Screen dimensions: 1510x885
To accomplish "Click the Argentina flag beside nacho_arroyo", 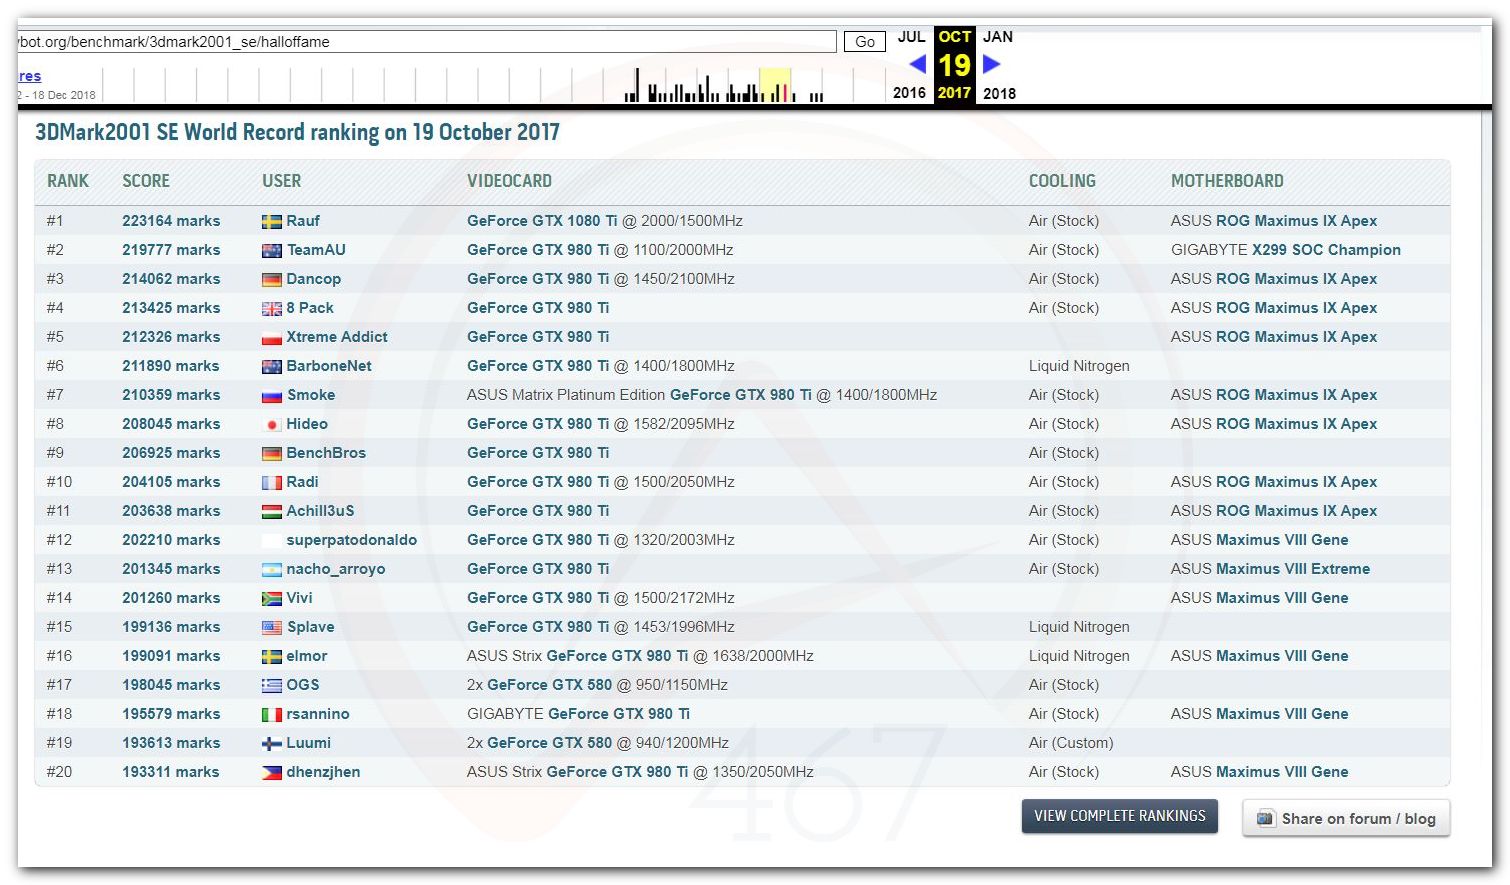I will [271, 570].
